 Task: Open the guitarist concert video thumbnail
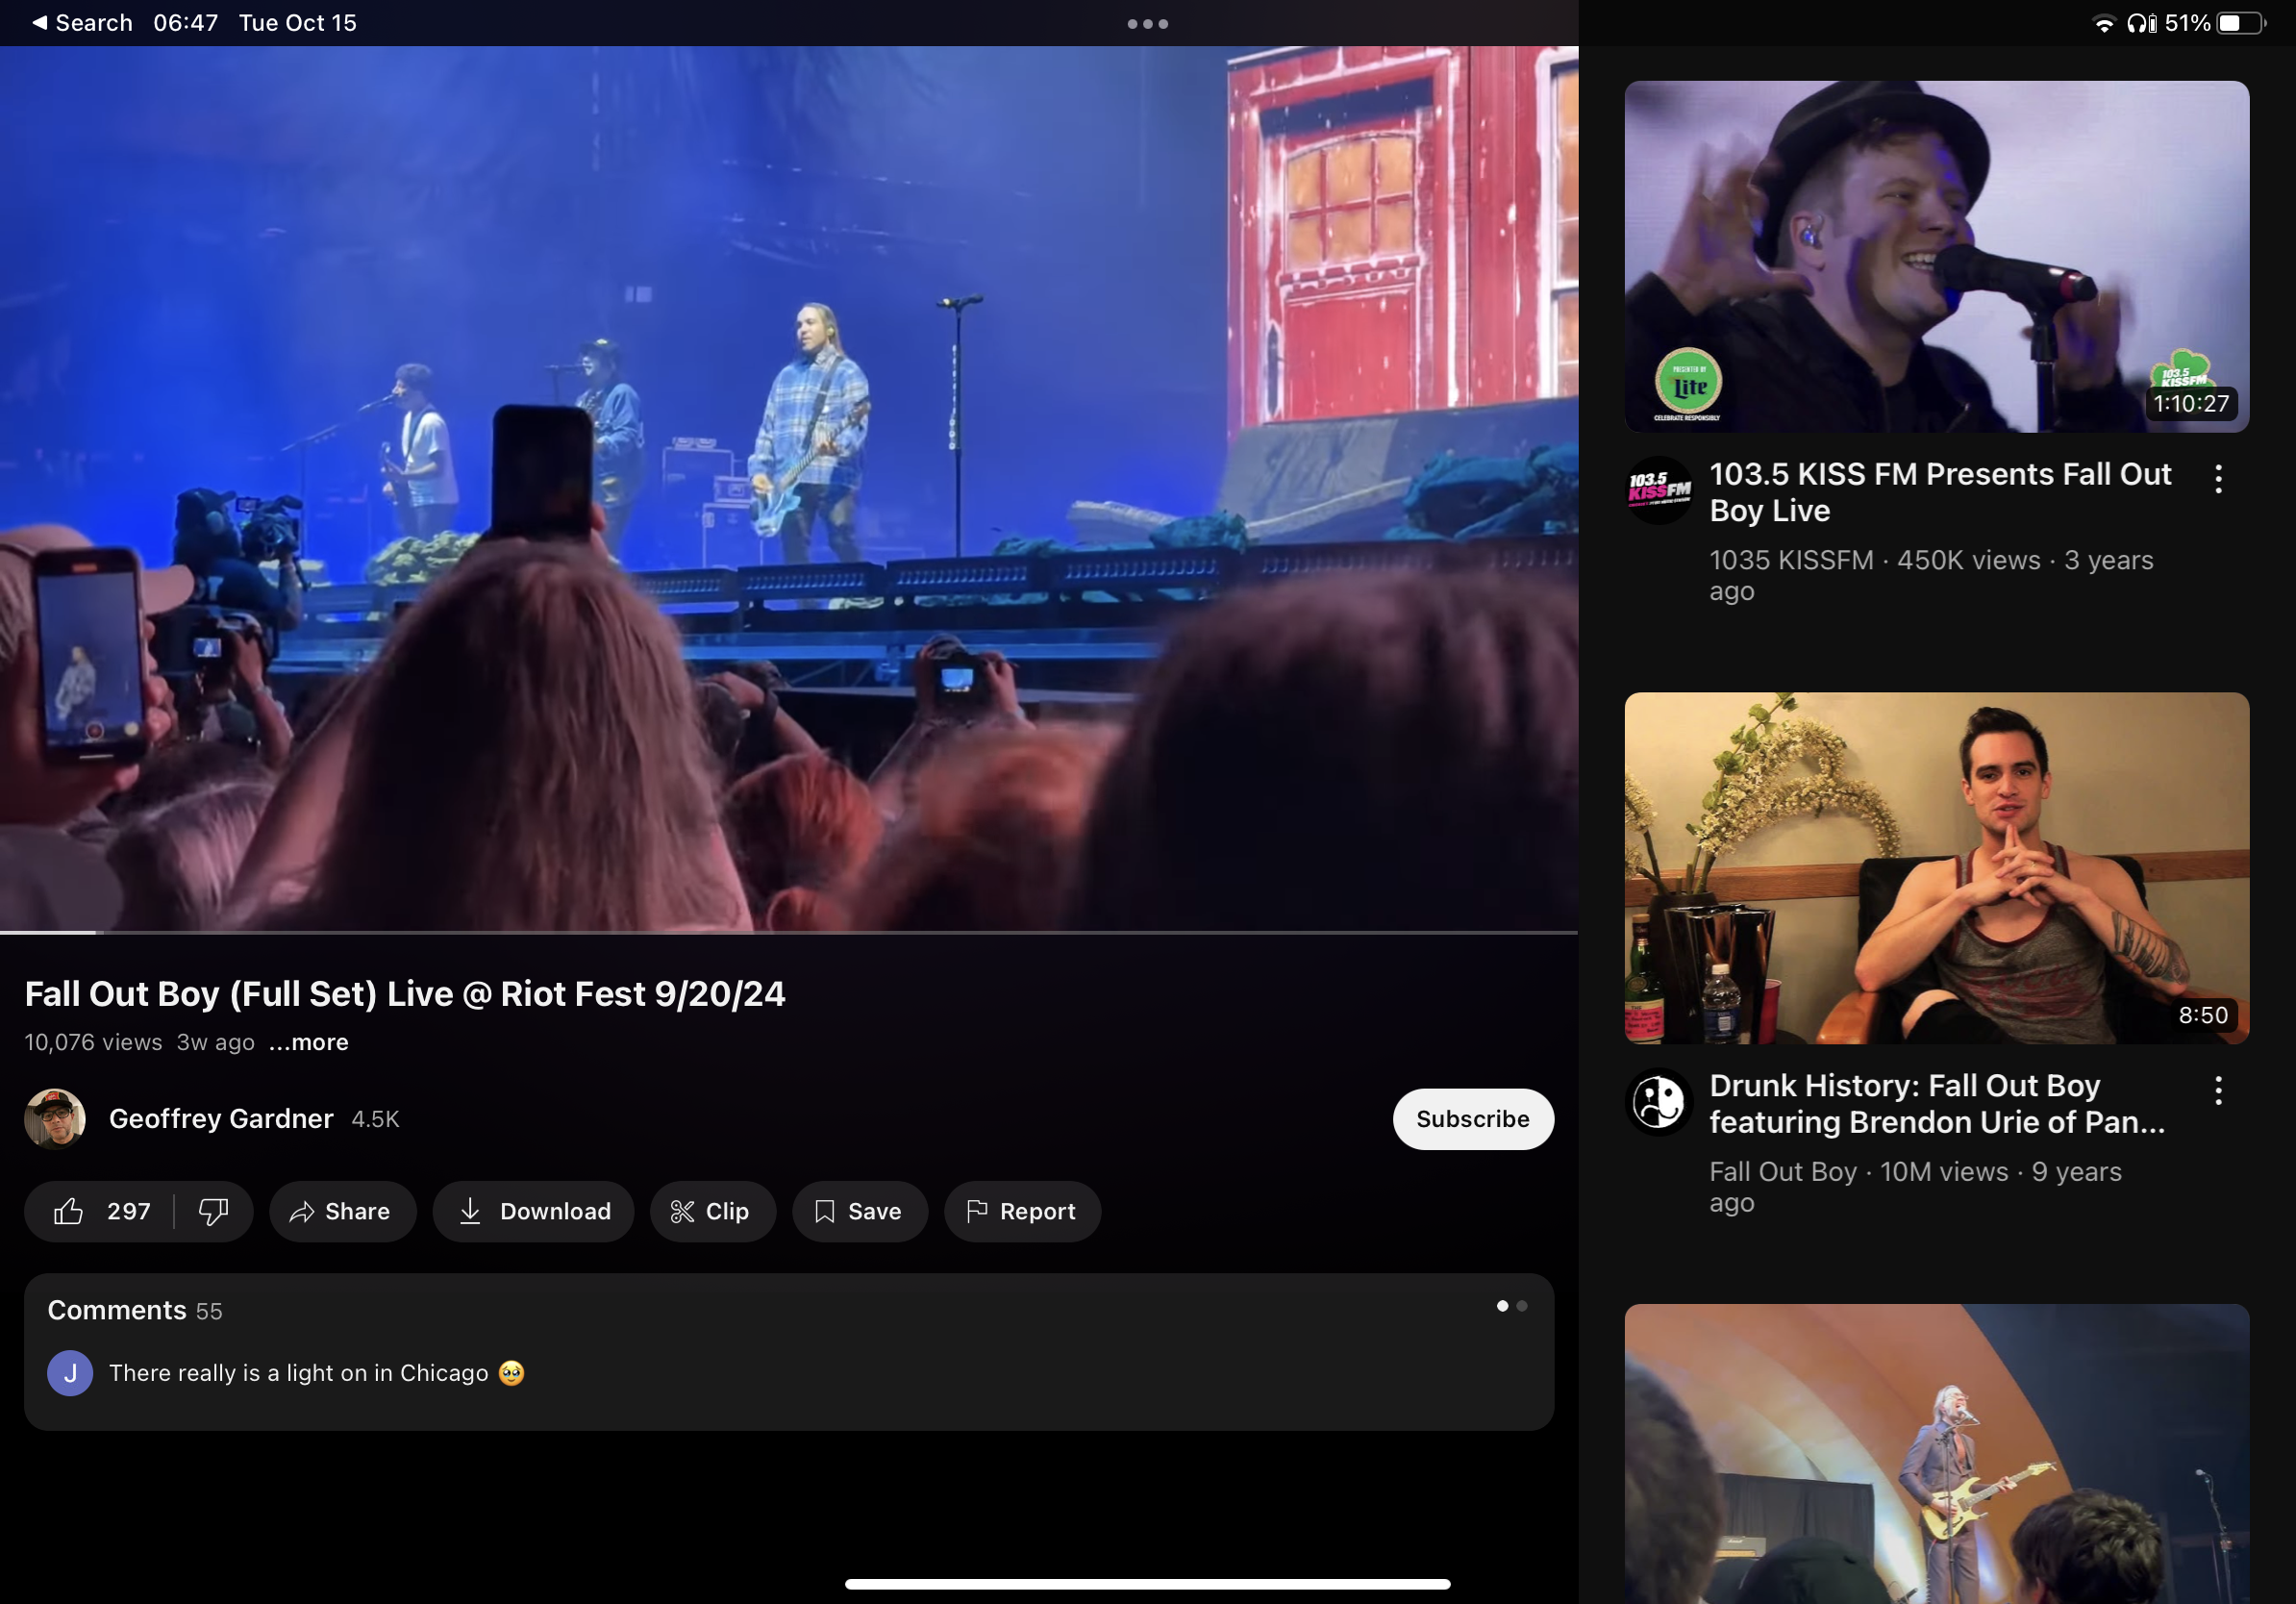(x=1936, y=1454)
